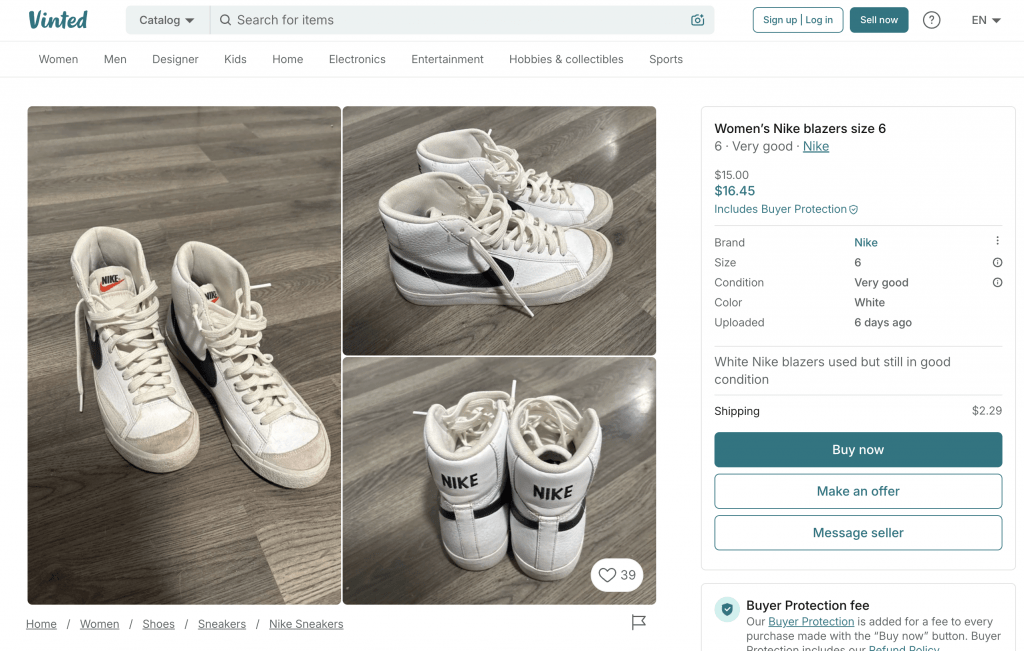Open the Women category tab
Image resolution: width=1024 pixels, height=651 pixels.
(x=58, y=59)
